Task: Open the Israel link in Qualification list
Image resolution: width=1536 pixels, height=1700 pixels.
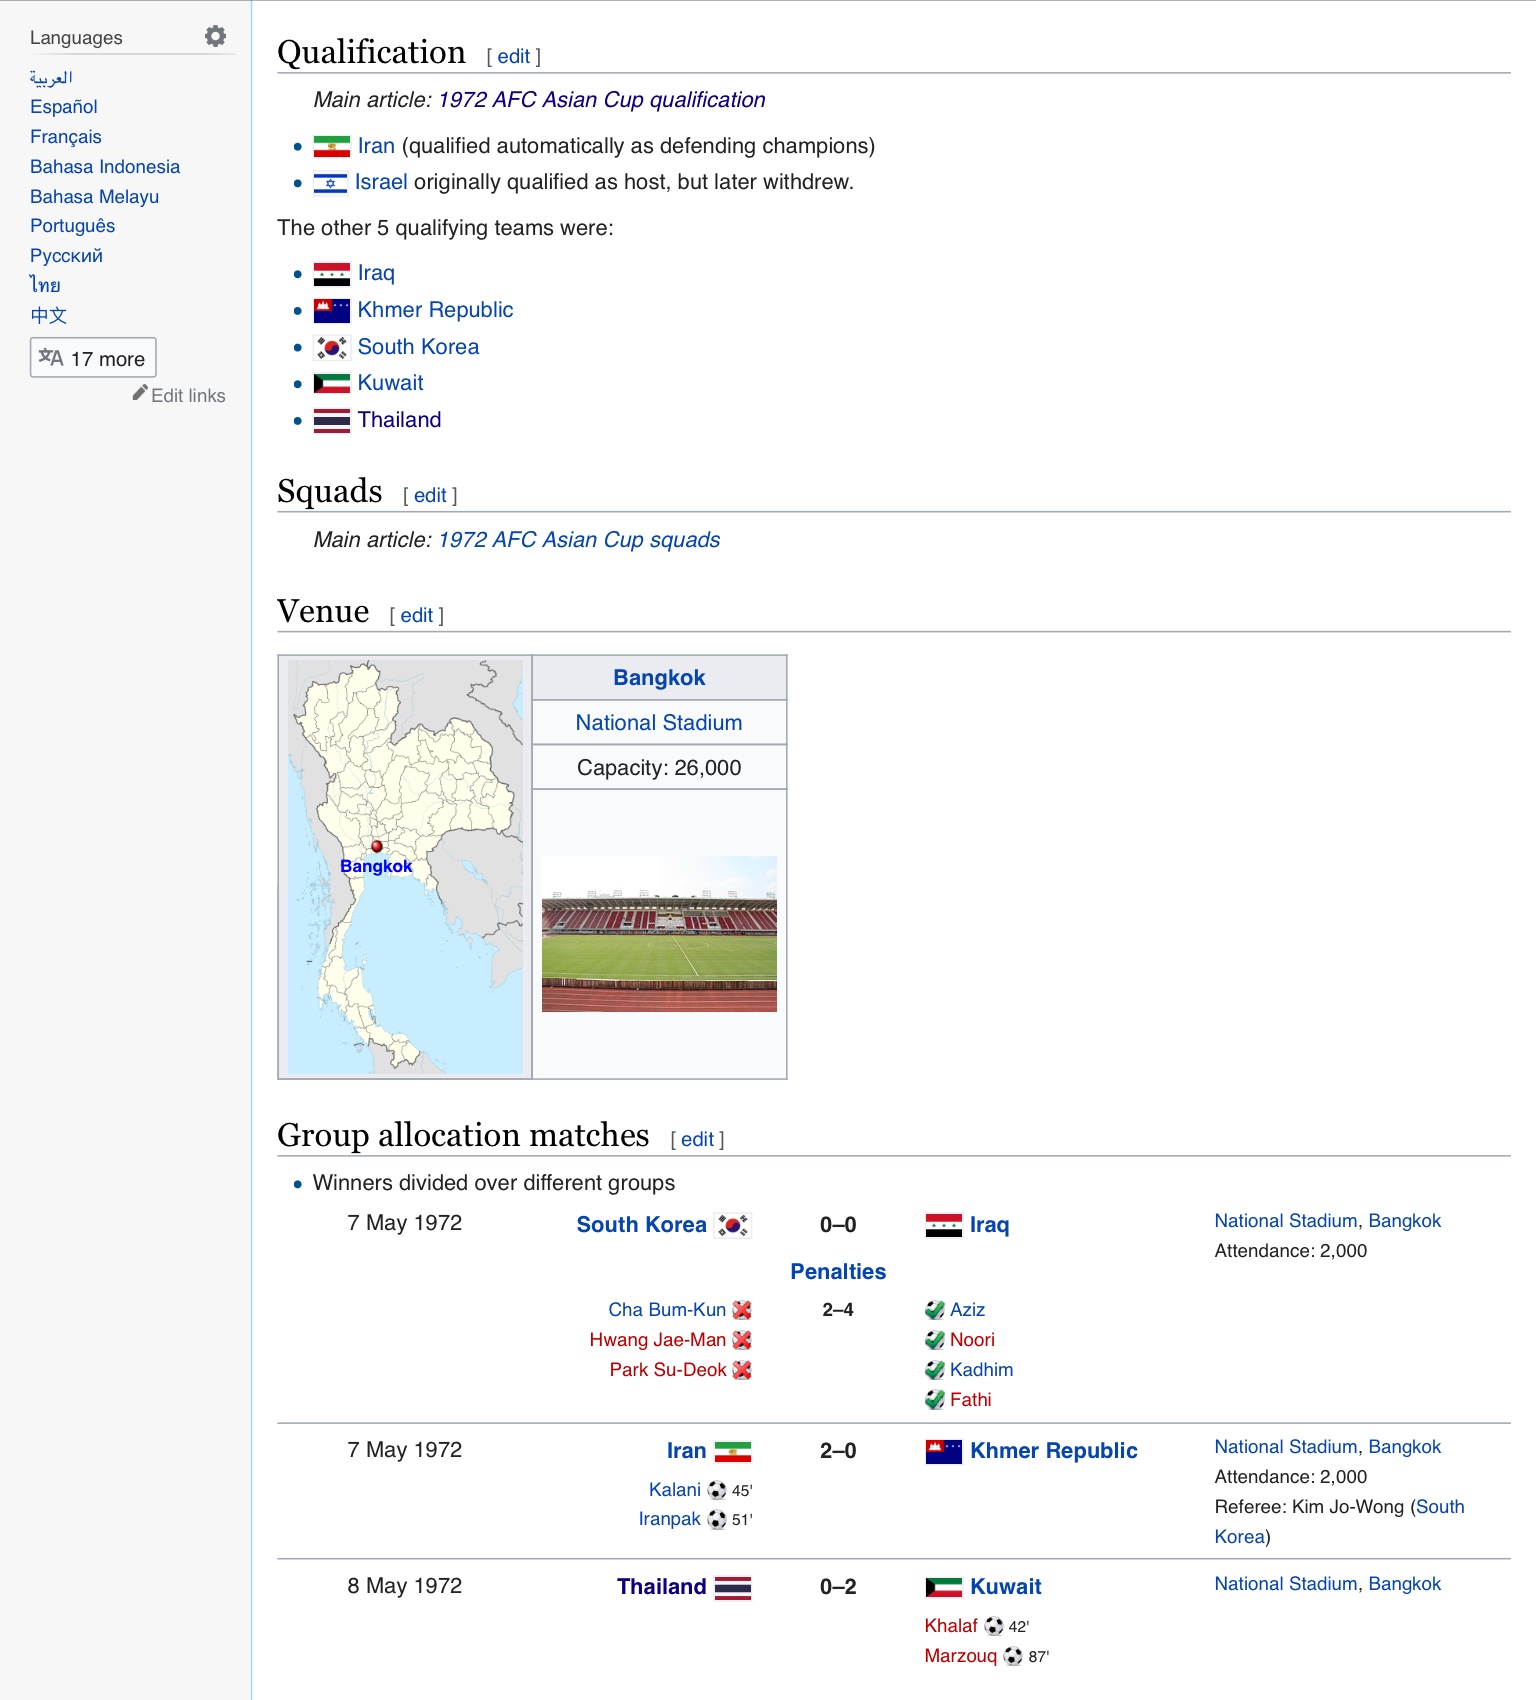Action: (381, 182)
